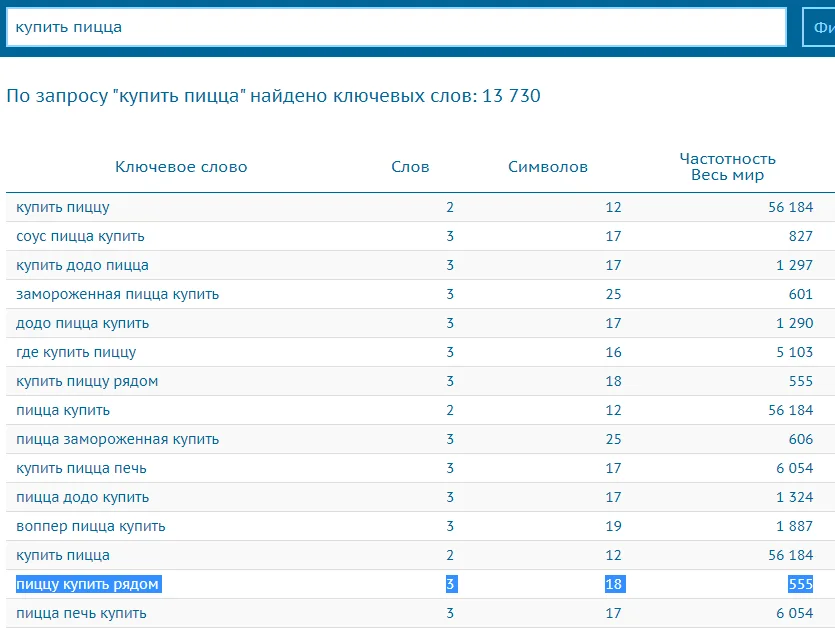Click frequency value 5 103 in table
The image size is (835, 631).
click(794, 352)
